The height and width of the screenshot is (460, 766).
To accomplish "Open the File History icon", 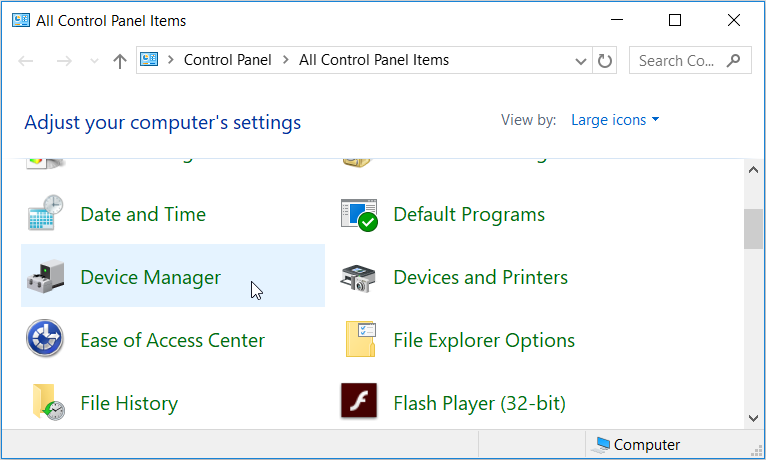I will pos(45,403).
